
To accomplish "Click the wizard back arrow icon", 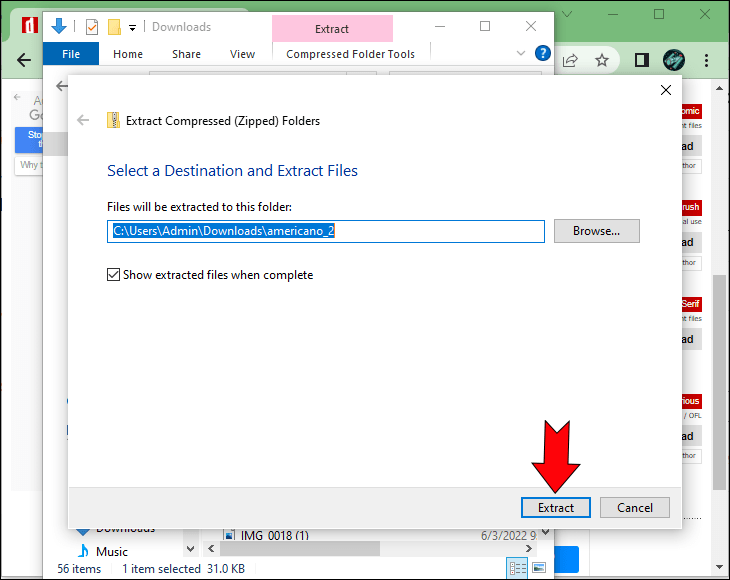I will pyautogui.click(x=84, y=121).
